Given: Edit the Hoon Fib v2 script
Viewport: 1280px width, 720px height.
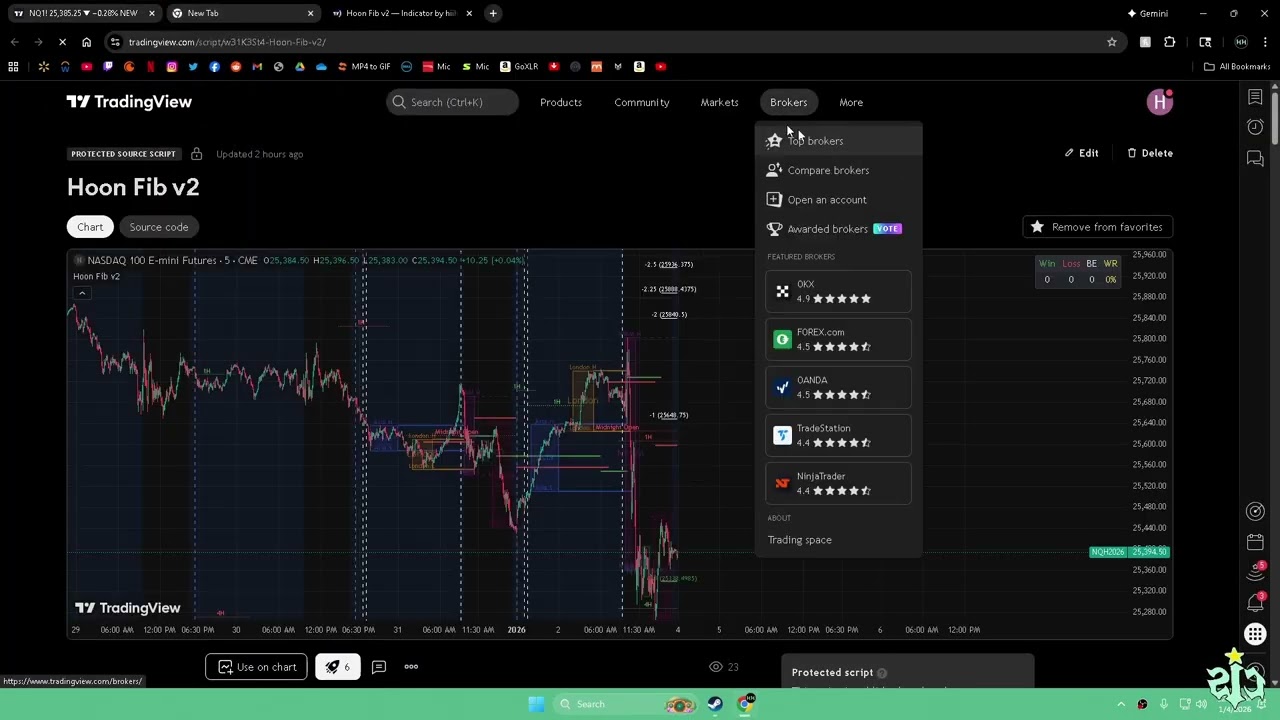Looking at the screenshot, I should click(1081, 153).
